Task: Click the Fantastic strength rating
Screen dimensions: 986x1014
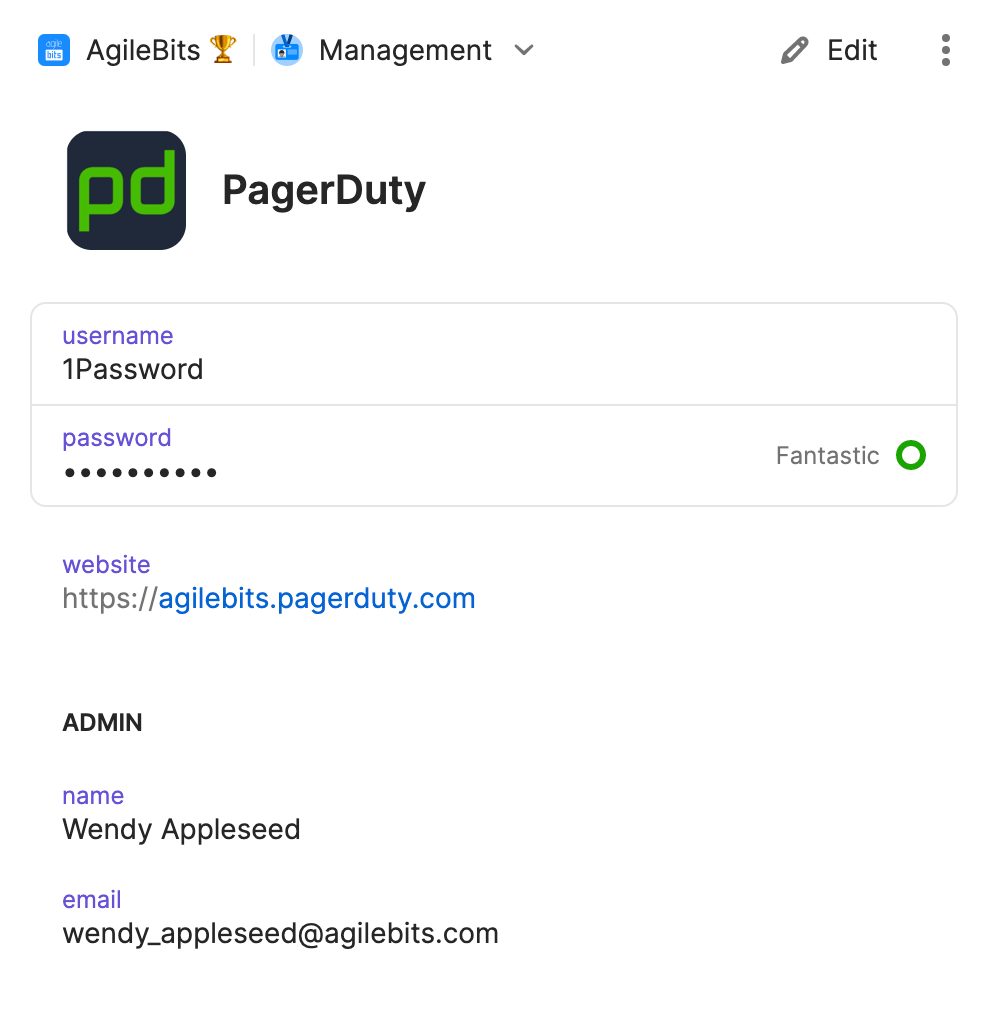Action: tap(827, 455)
